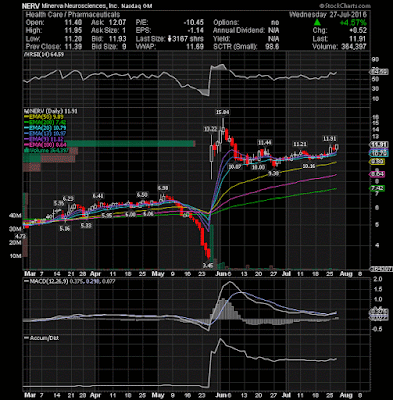Image resolution: width=393 pixels, height=400 pixels.
Task: Click the 11.44 price annotation
Action: click(x=265, y=143)
